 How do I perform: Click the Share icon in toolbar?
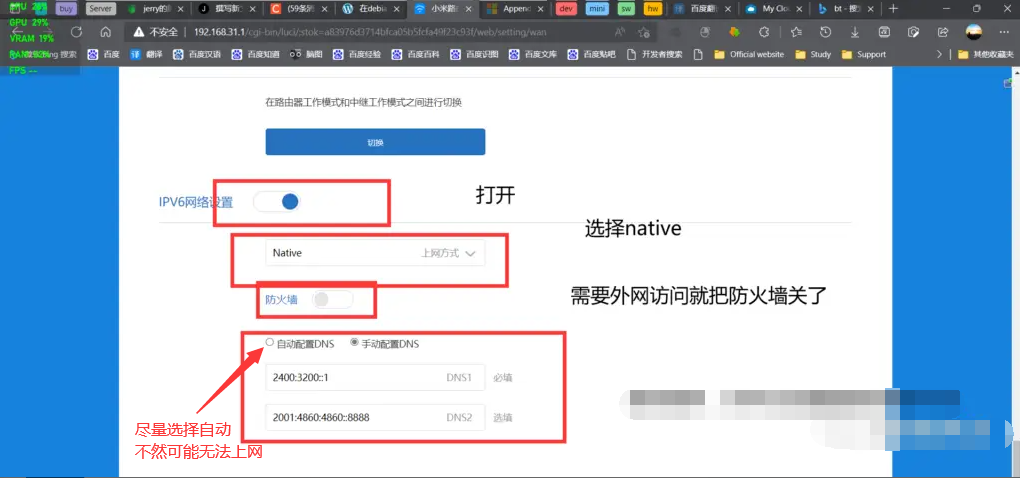943,32
